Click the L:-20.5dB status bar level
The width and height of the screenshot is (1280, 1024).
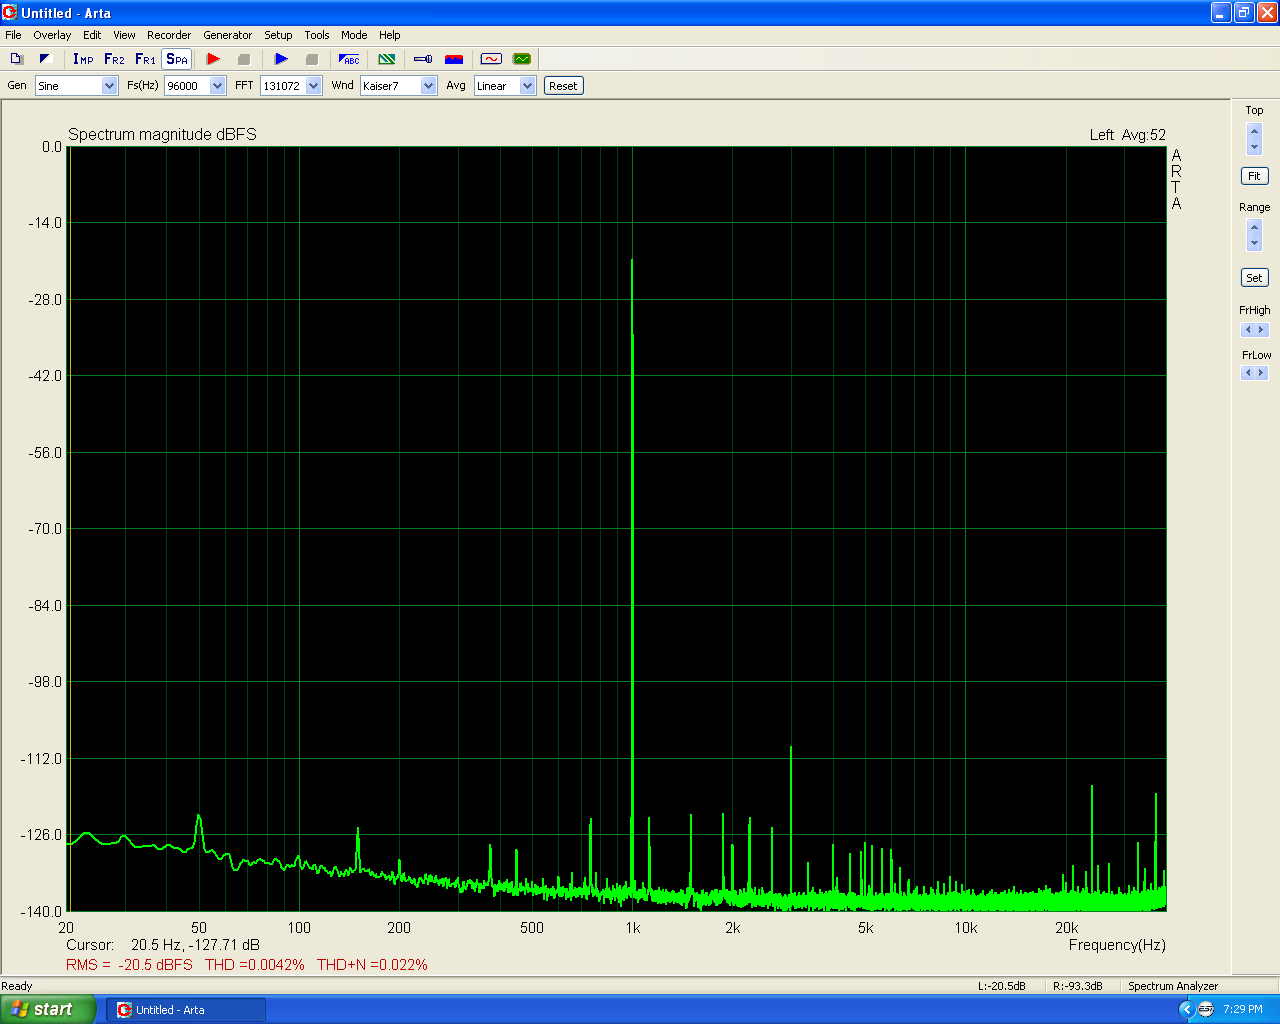point(1002,986)
